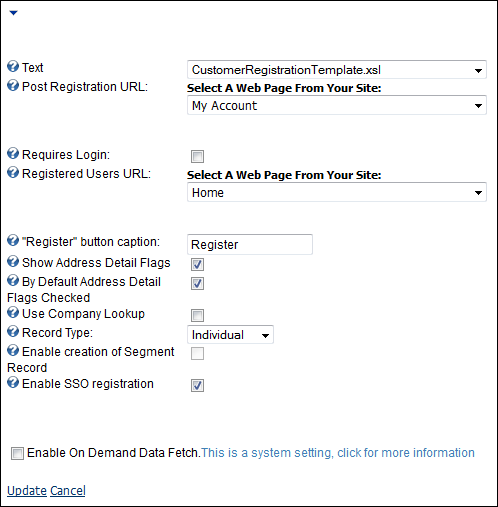Click help icon next to Text
This screenshot has width=498, height=507.
click(x=13, y=66)
